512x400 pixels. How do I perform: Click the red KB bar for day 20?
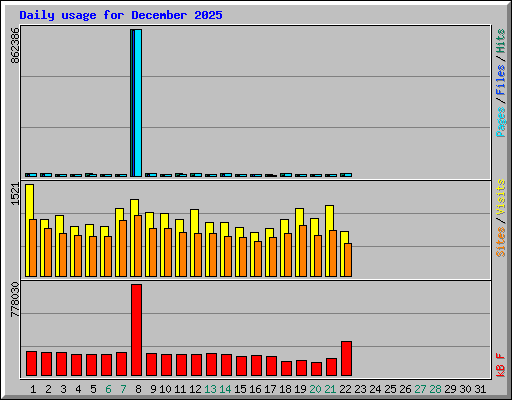[x=316, y=369]
